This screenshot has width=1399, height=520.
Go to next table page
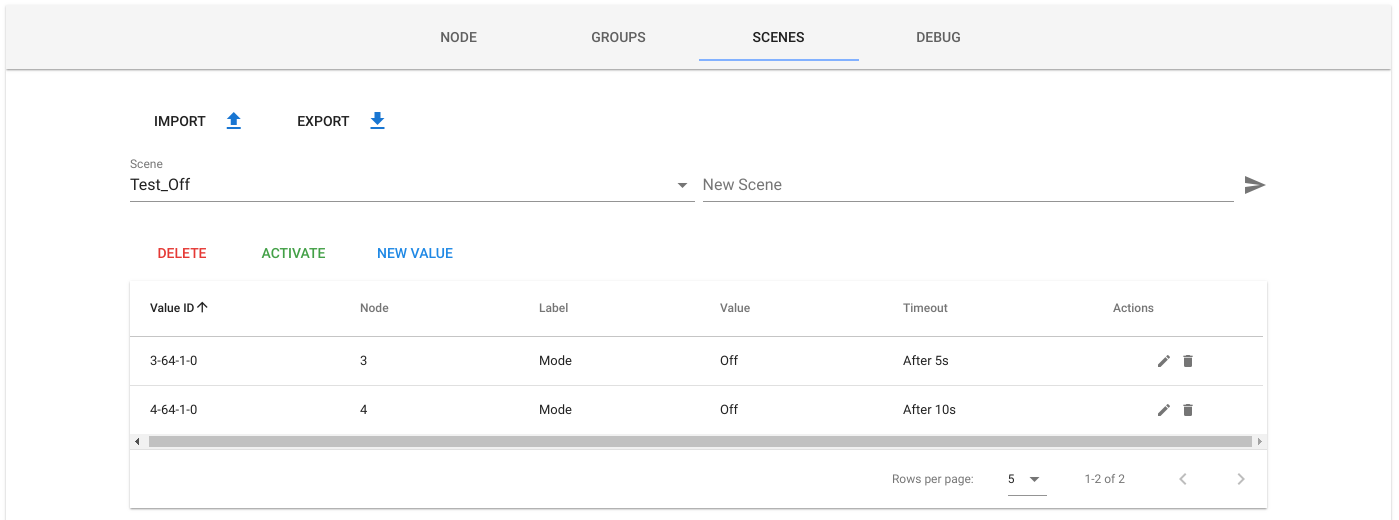pos(1241,479)
